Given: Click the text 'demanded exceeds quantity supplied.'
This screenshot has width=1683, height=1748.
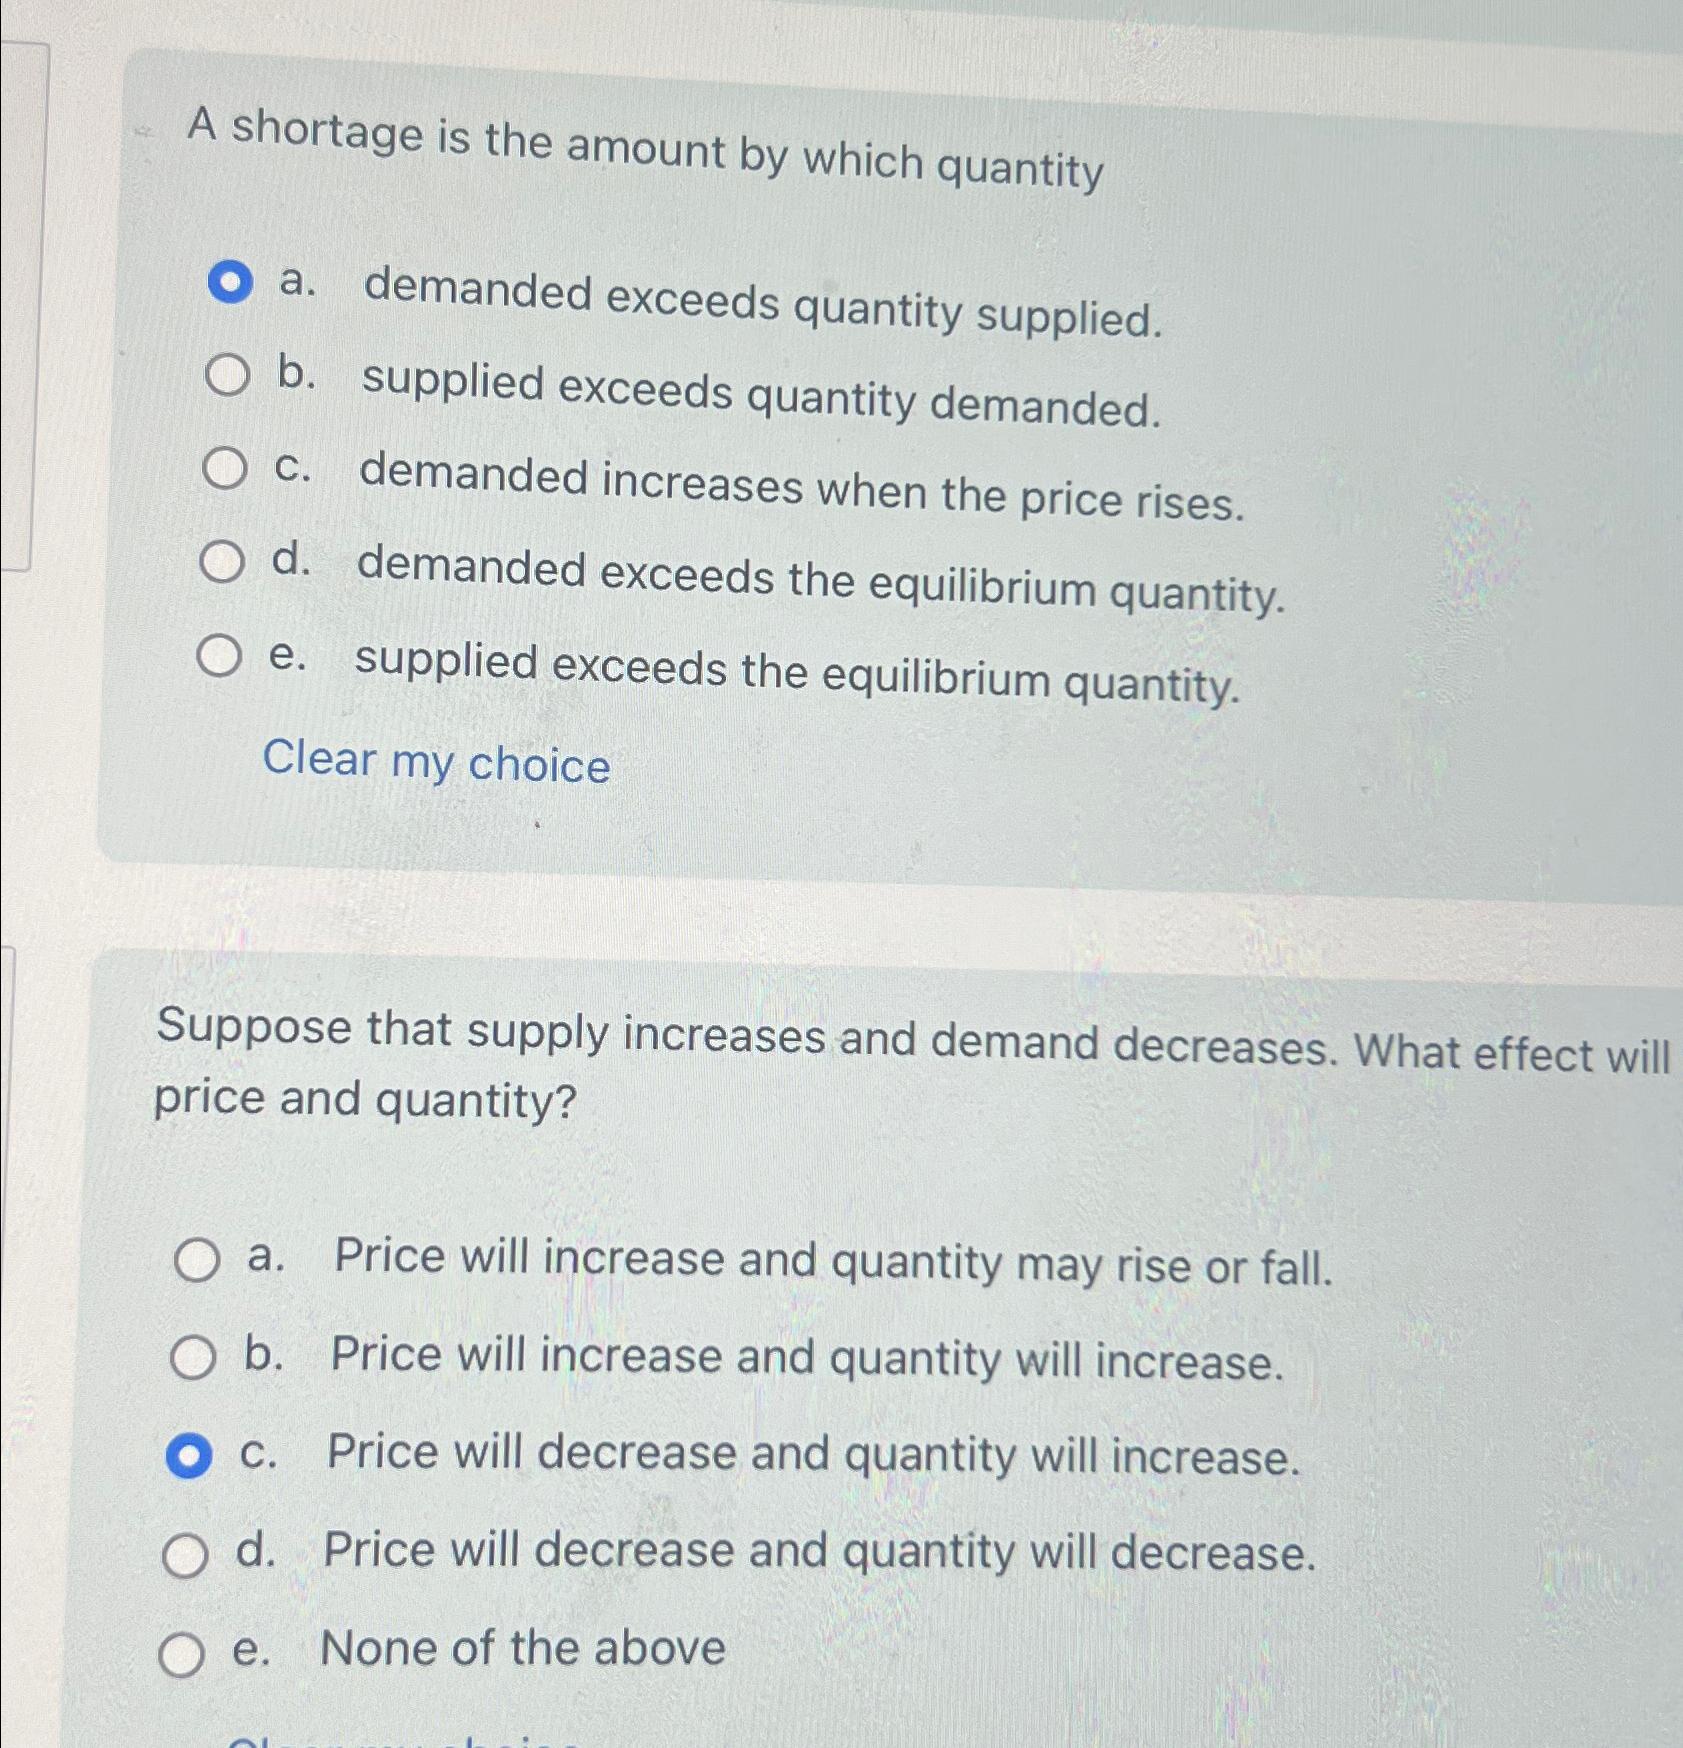Looking at the screenshot, I should point(762,304).
